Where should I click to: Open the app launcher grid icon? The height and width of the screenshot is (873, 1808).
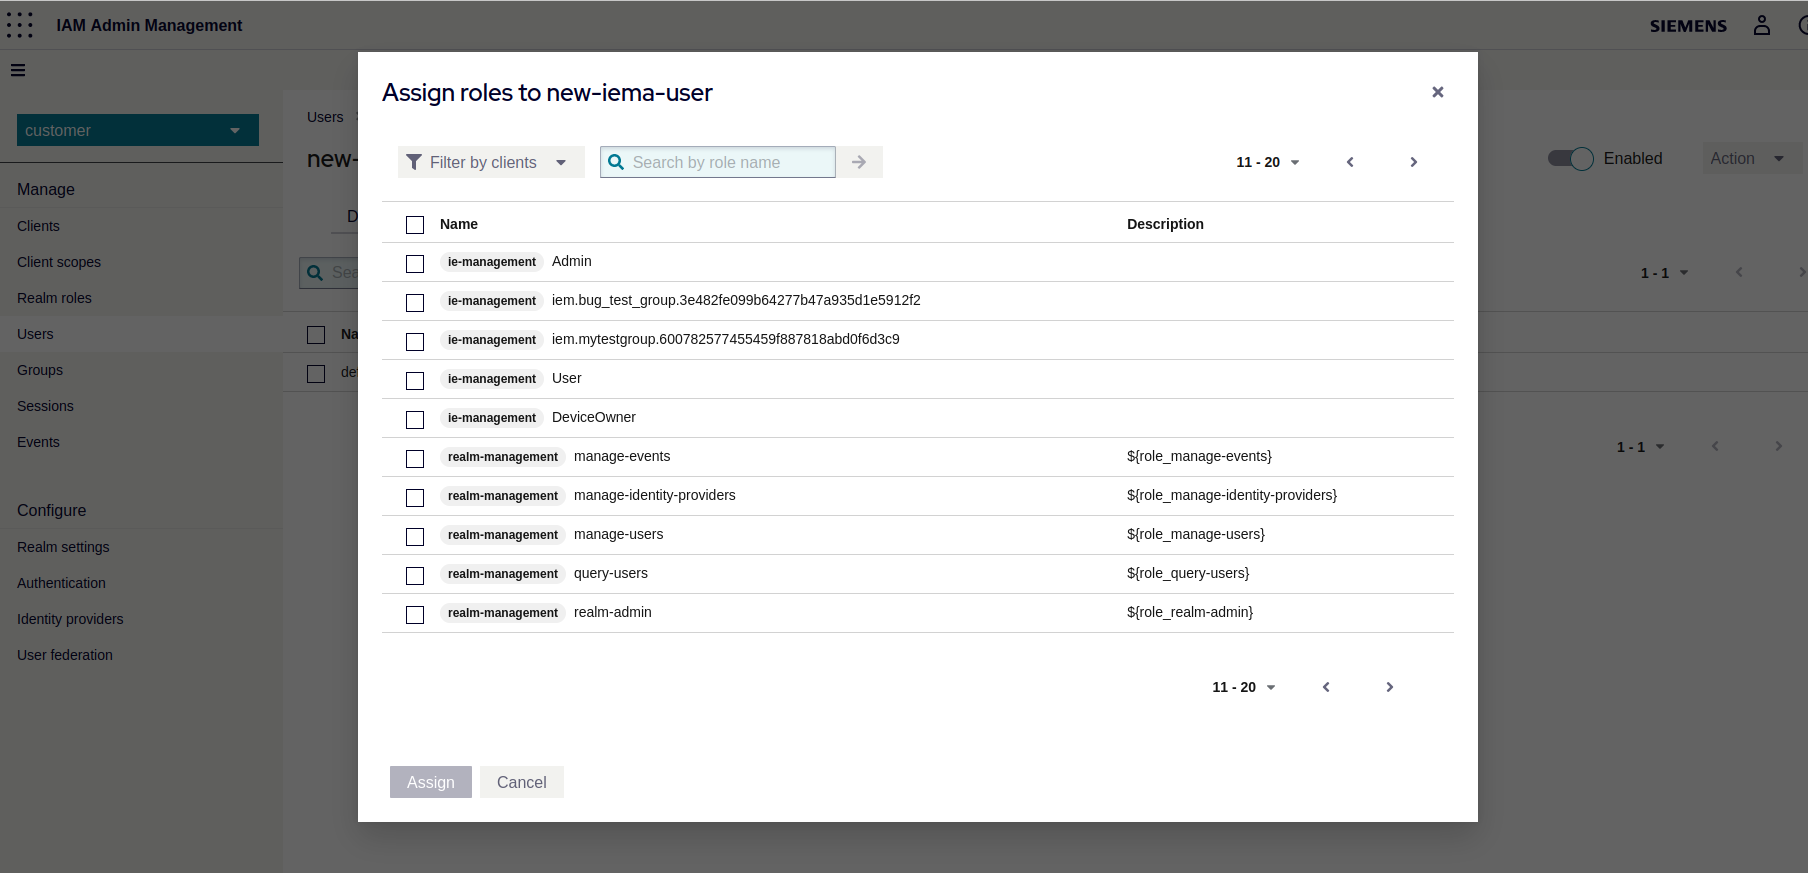pos(20,25)
